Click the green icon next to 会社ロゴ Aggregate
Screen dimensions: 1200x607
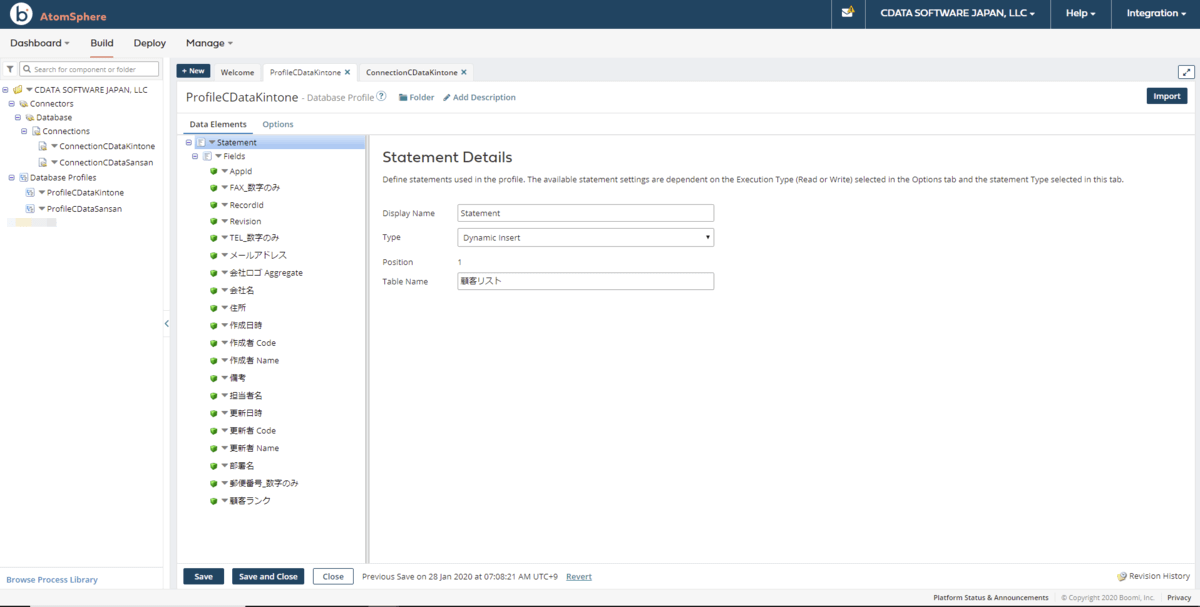[214, 272]
